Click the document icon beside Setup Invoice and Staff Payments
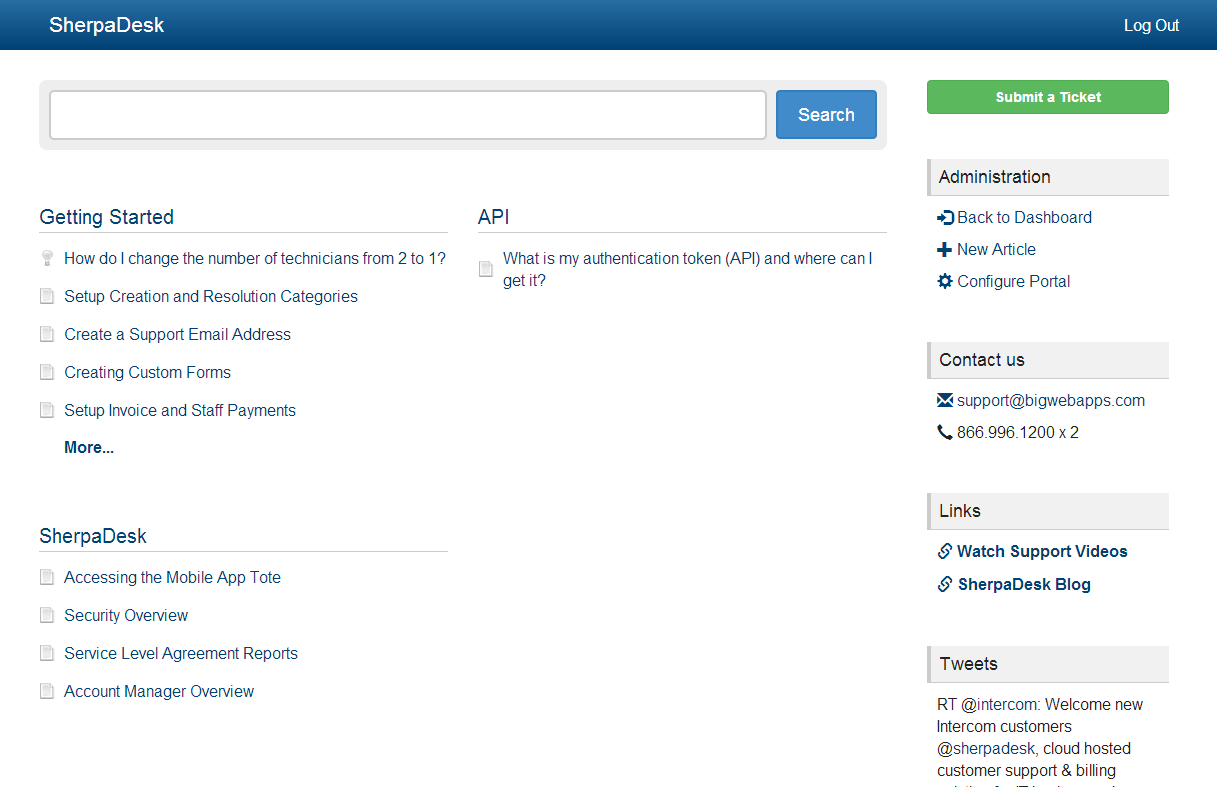Image resolution: width=1217 pixels, height=787 pixels. (x=47, y=410)
